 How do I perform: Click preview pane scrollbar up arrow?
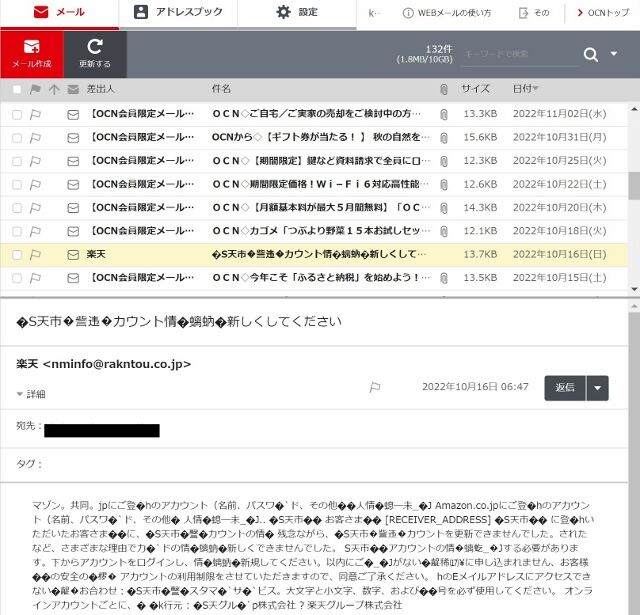[x=634, y=306]
